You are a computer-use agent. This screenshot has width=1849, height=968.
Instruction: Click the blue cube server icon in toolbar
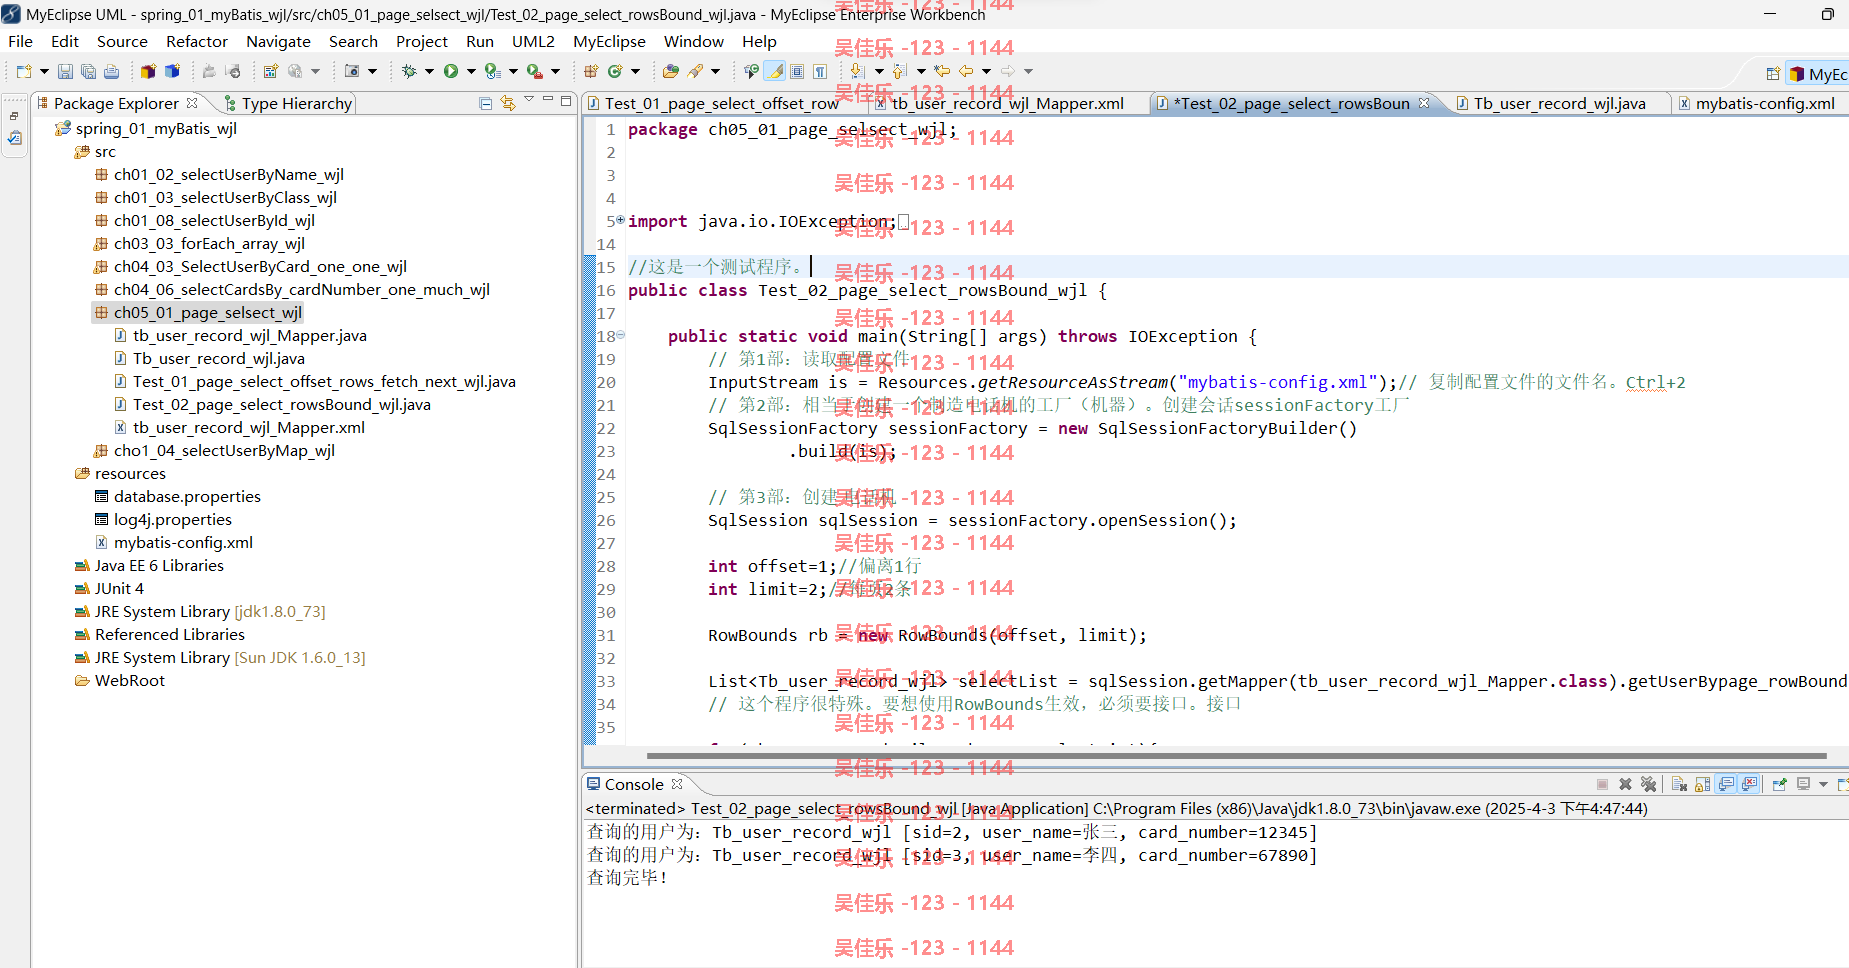click(x=172, y=71)
